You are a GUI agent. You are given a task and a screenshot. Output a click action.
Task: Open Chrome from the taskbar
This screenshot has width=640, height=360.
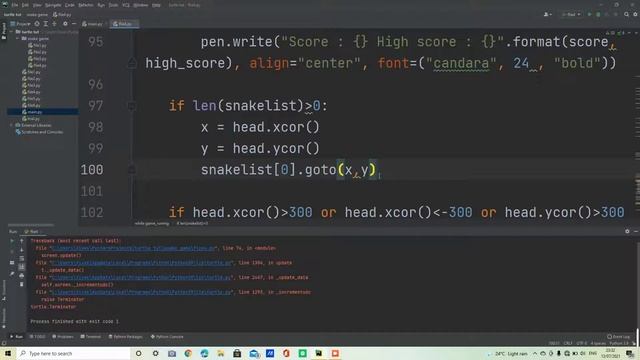188,353
